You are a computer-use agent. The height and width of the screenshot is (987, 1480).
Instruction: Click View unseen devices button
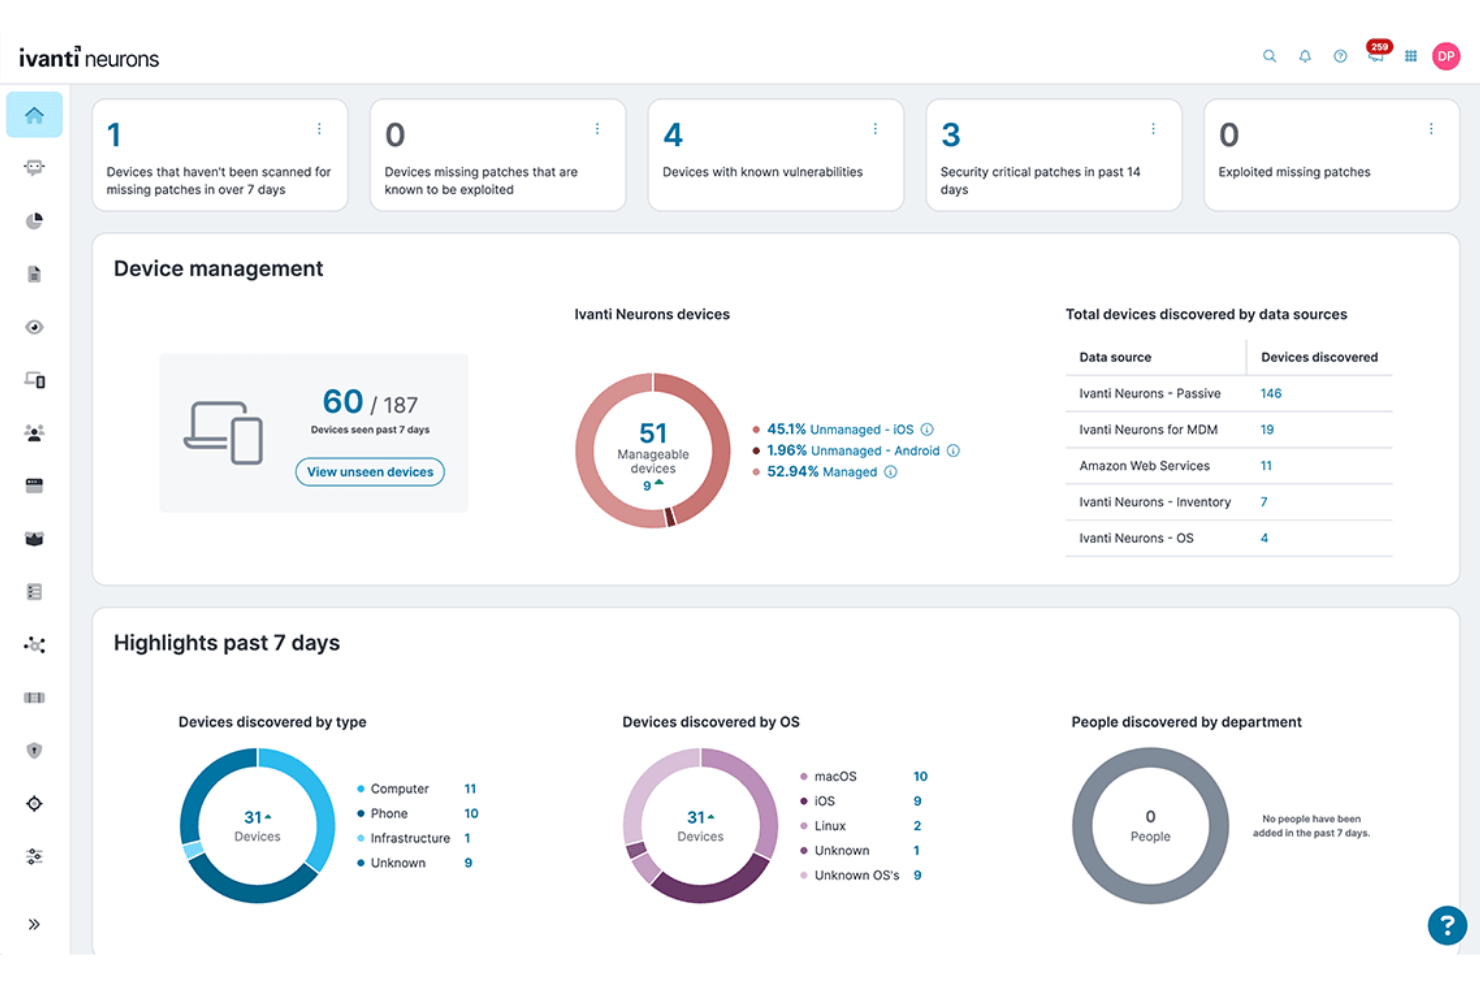(x=370, y=472)
